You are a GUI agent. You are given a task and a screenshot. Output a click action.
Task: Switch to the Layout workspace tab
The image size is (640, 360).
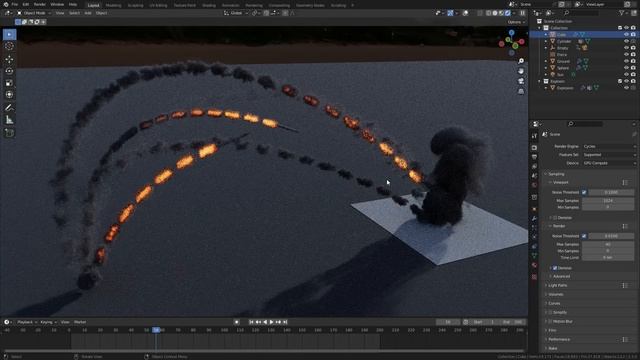coord(93,5)
